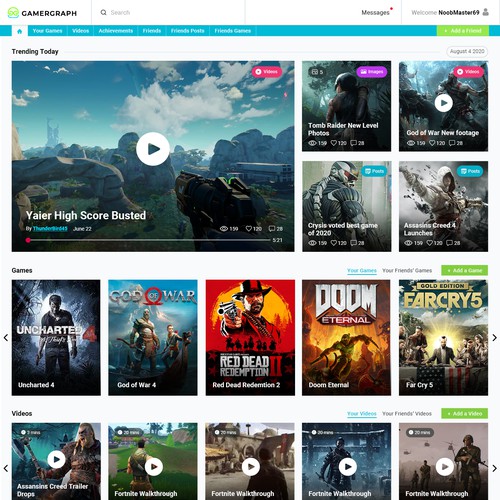Open the user profile avatar icon
The width and height of the screenshot is (500, 500).
click(486, 12)
